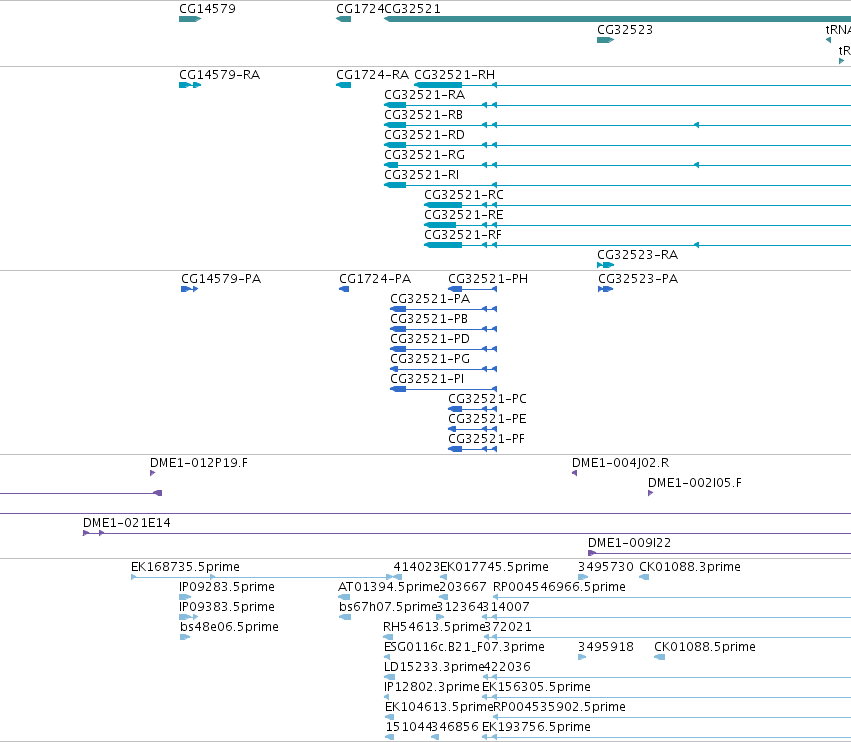Select EST EK017745.5prime
The image size is (851, 742).
[x=494, y=567]
